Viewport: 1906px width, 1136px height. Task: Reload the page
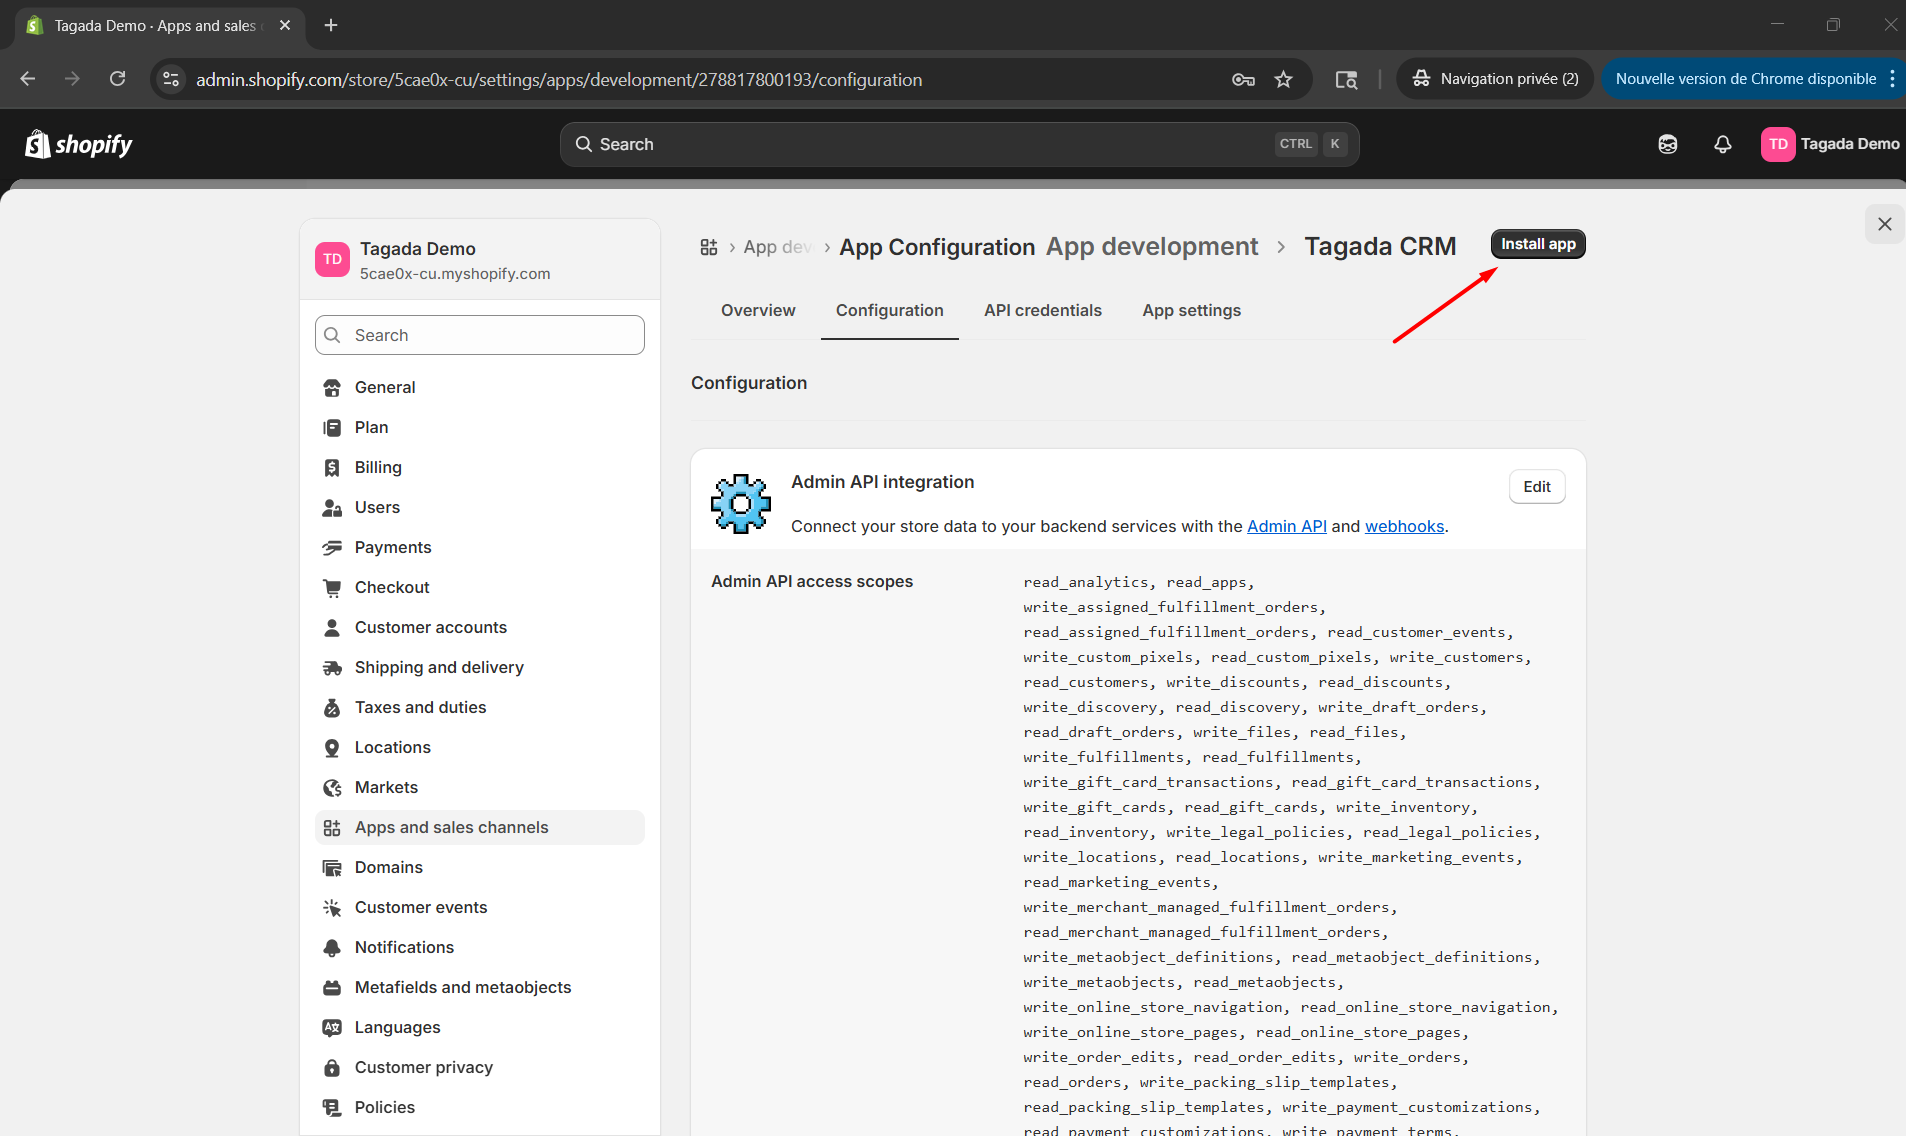click(x=118, y=79)
